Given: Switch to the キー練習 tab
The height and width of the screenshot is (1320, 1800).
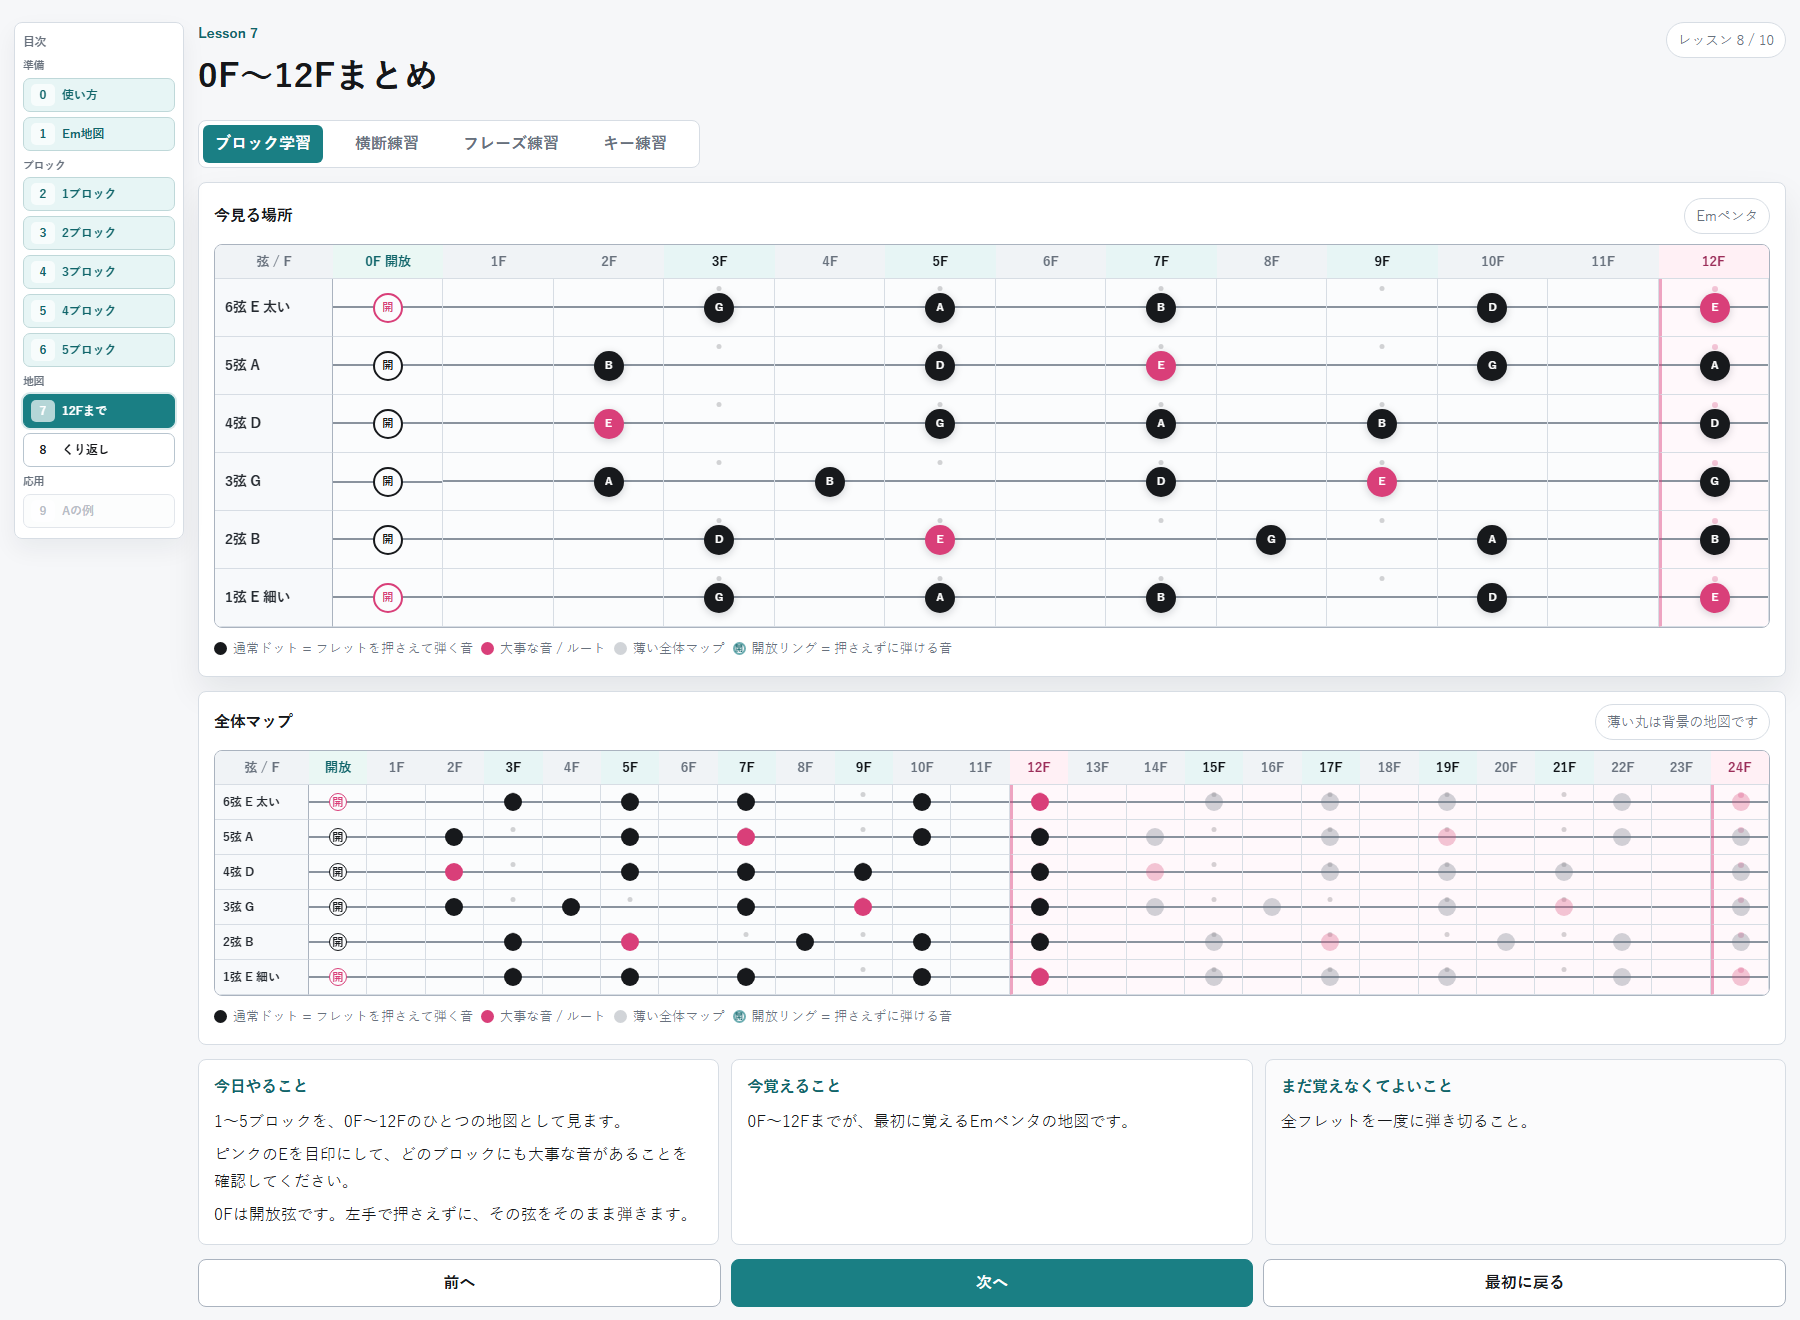Looking at the screenshot, I should point(635,144).
